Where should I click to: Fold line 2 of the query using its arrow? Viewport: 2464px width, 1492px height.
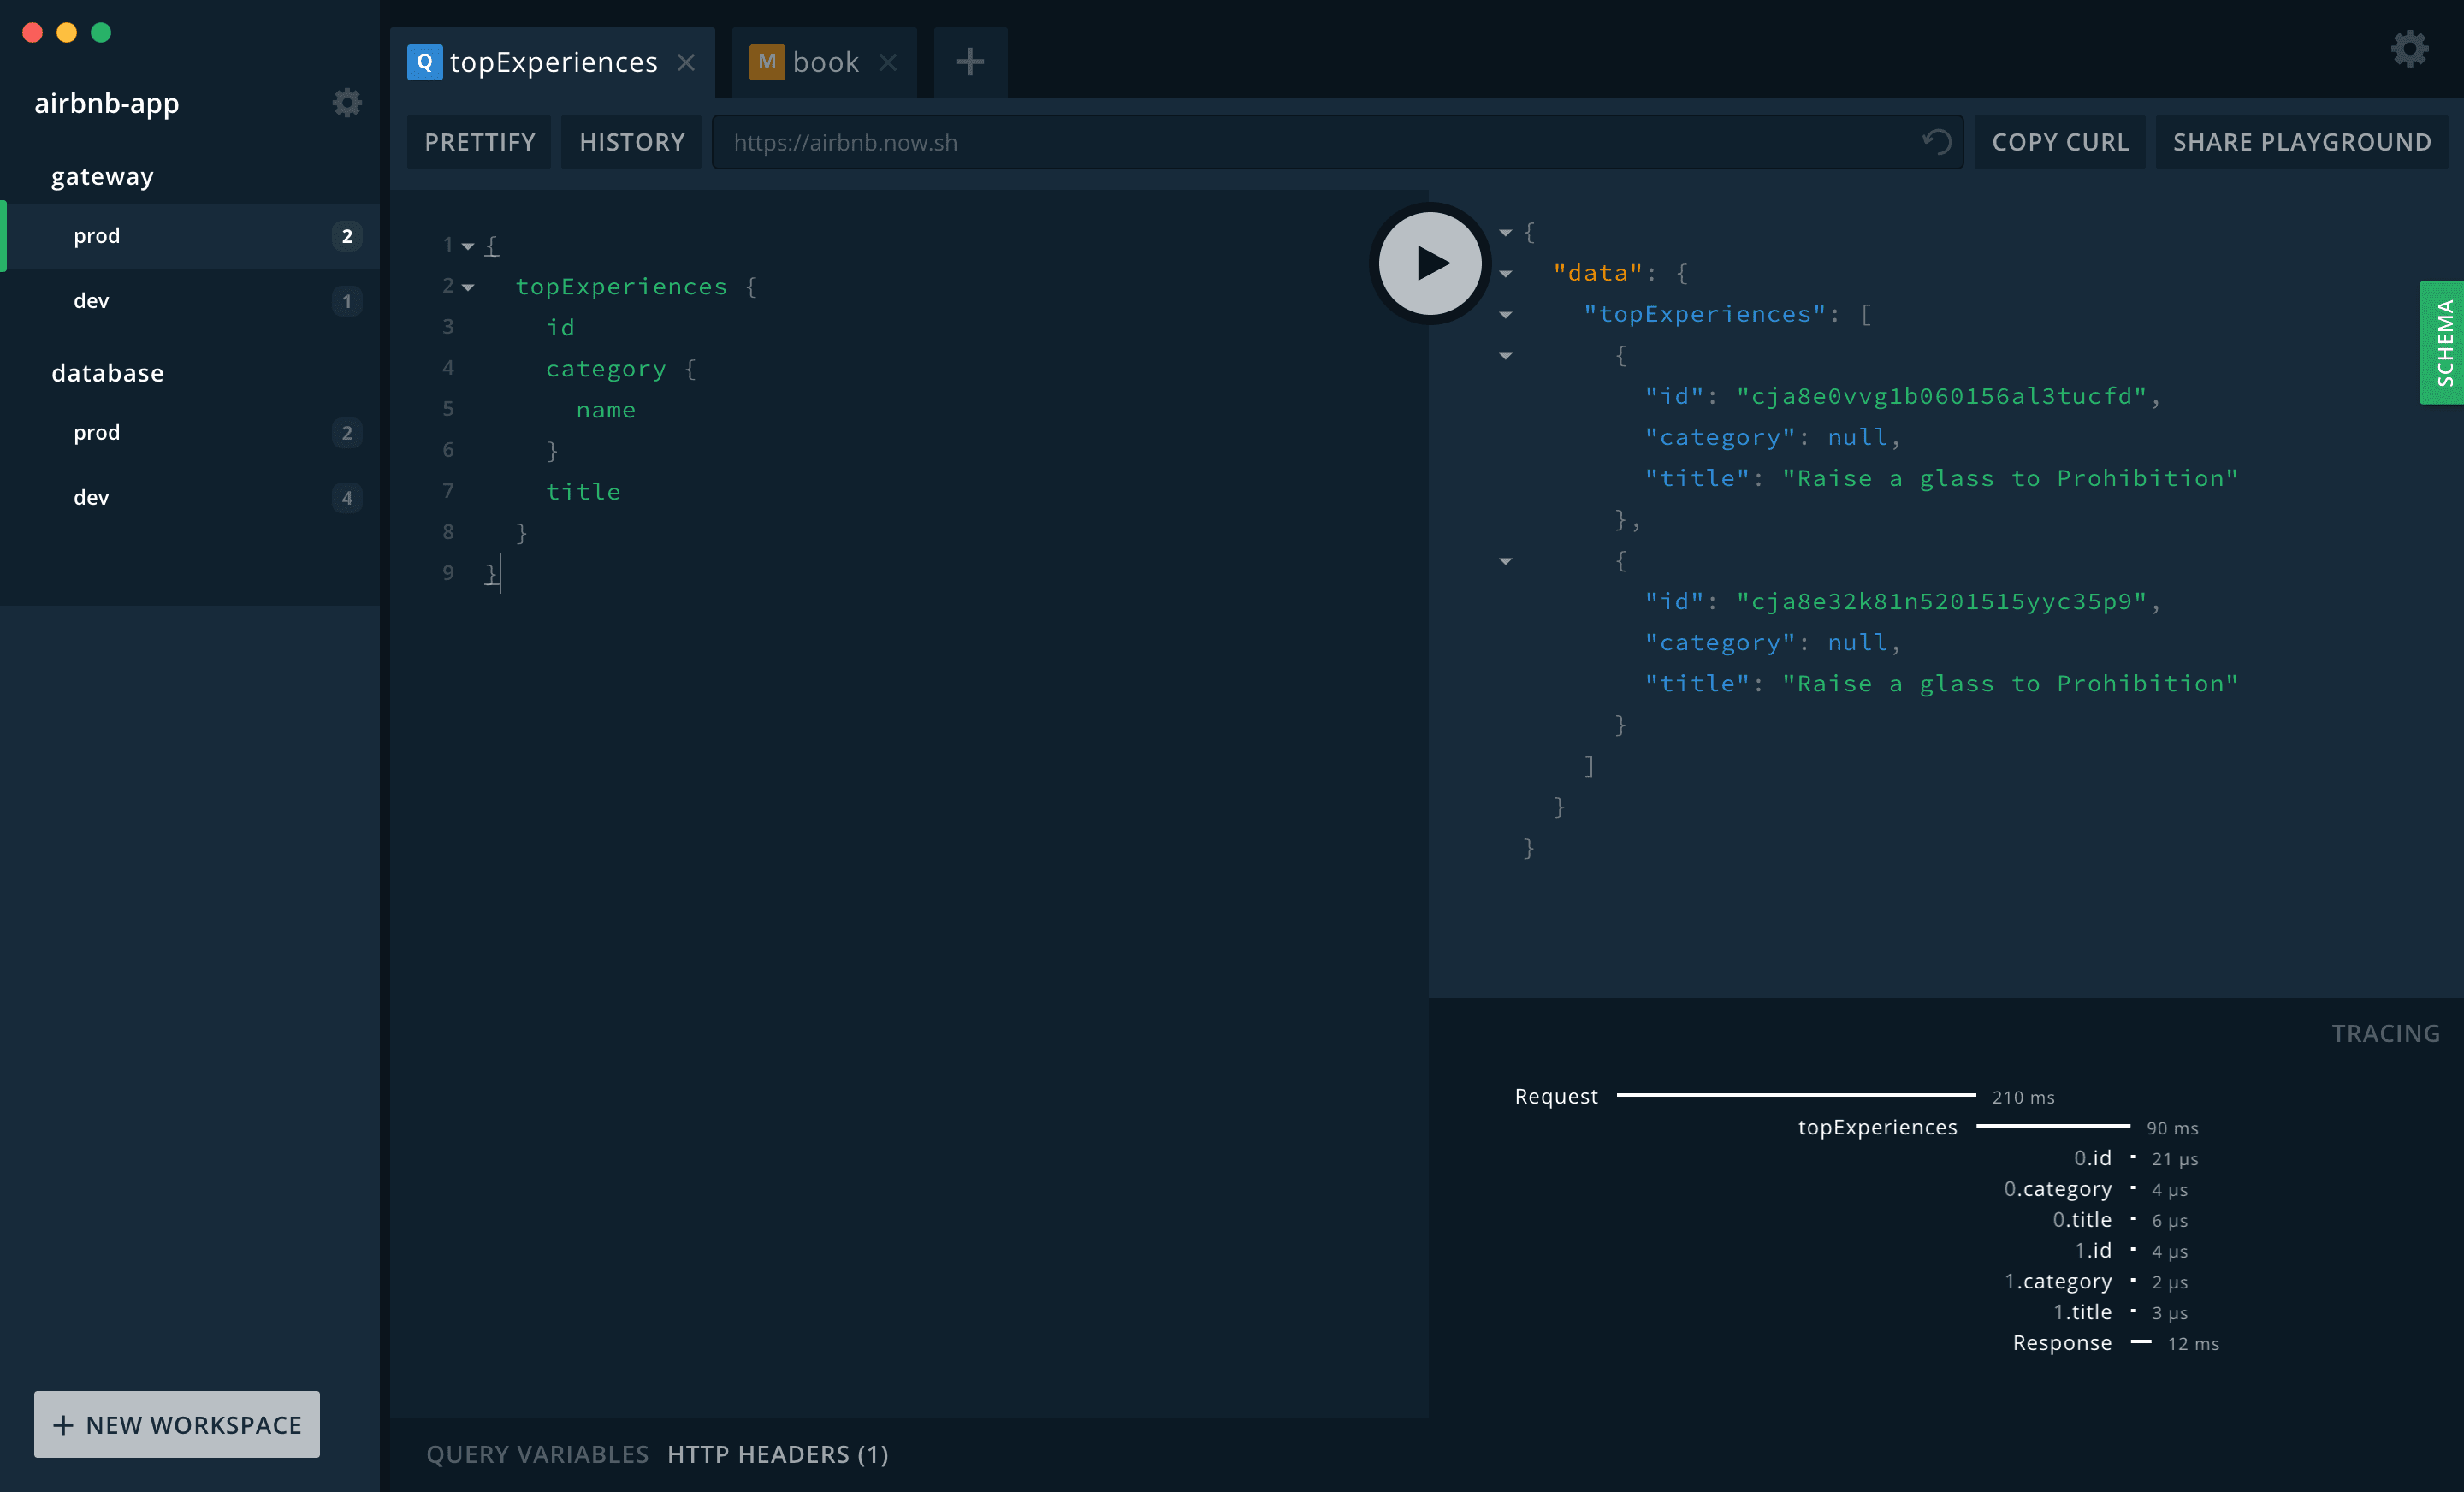click(470, 287)
